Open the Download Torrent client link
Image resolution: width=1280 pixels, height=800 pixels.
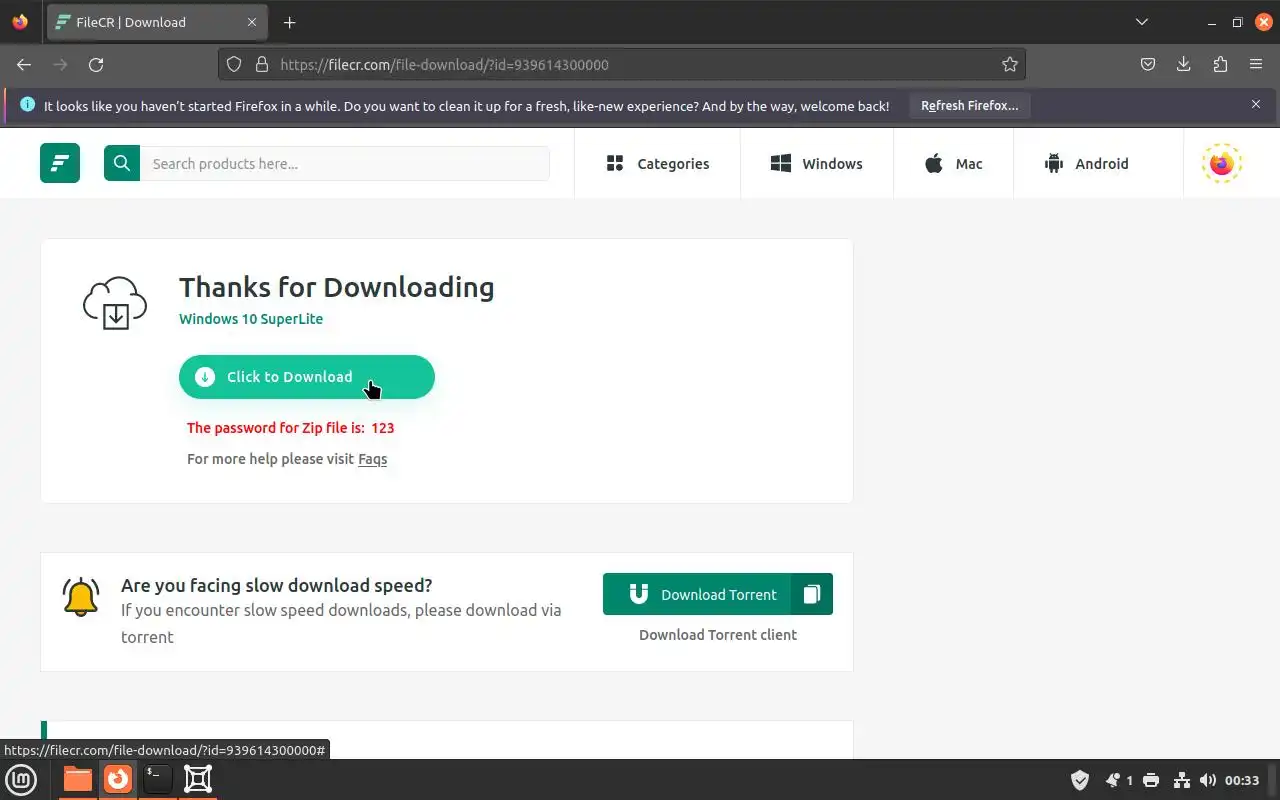718,635
